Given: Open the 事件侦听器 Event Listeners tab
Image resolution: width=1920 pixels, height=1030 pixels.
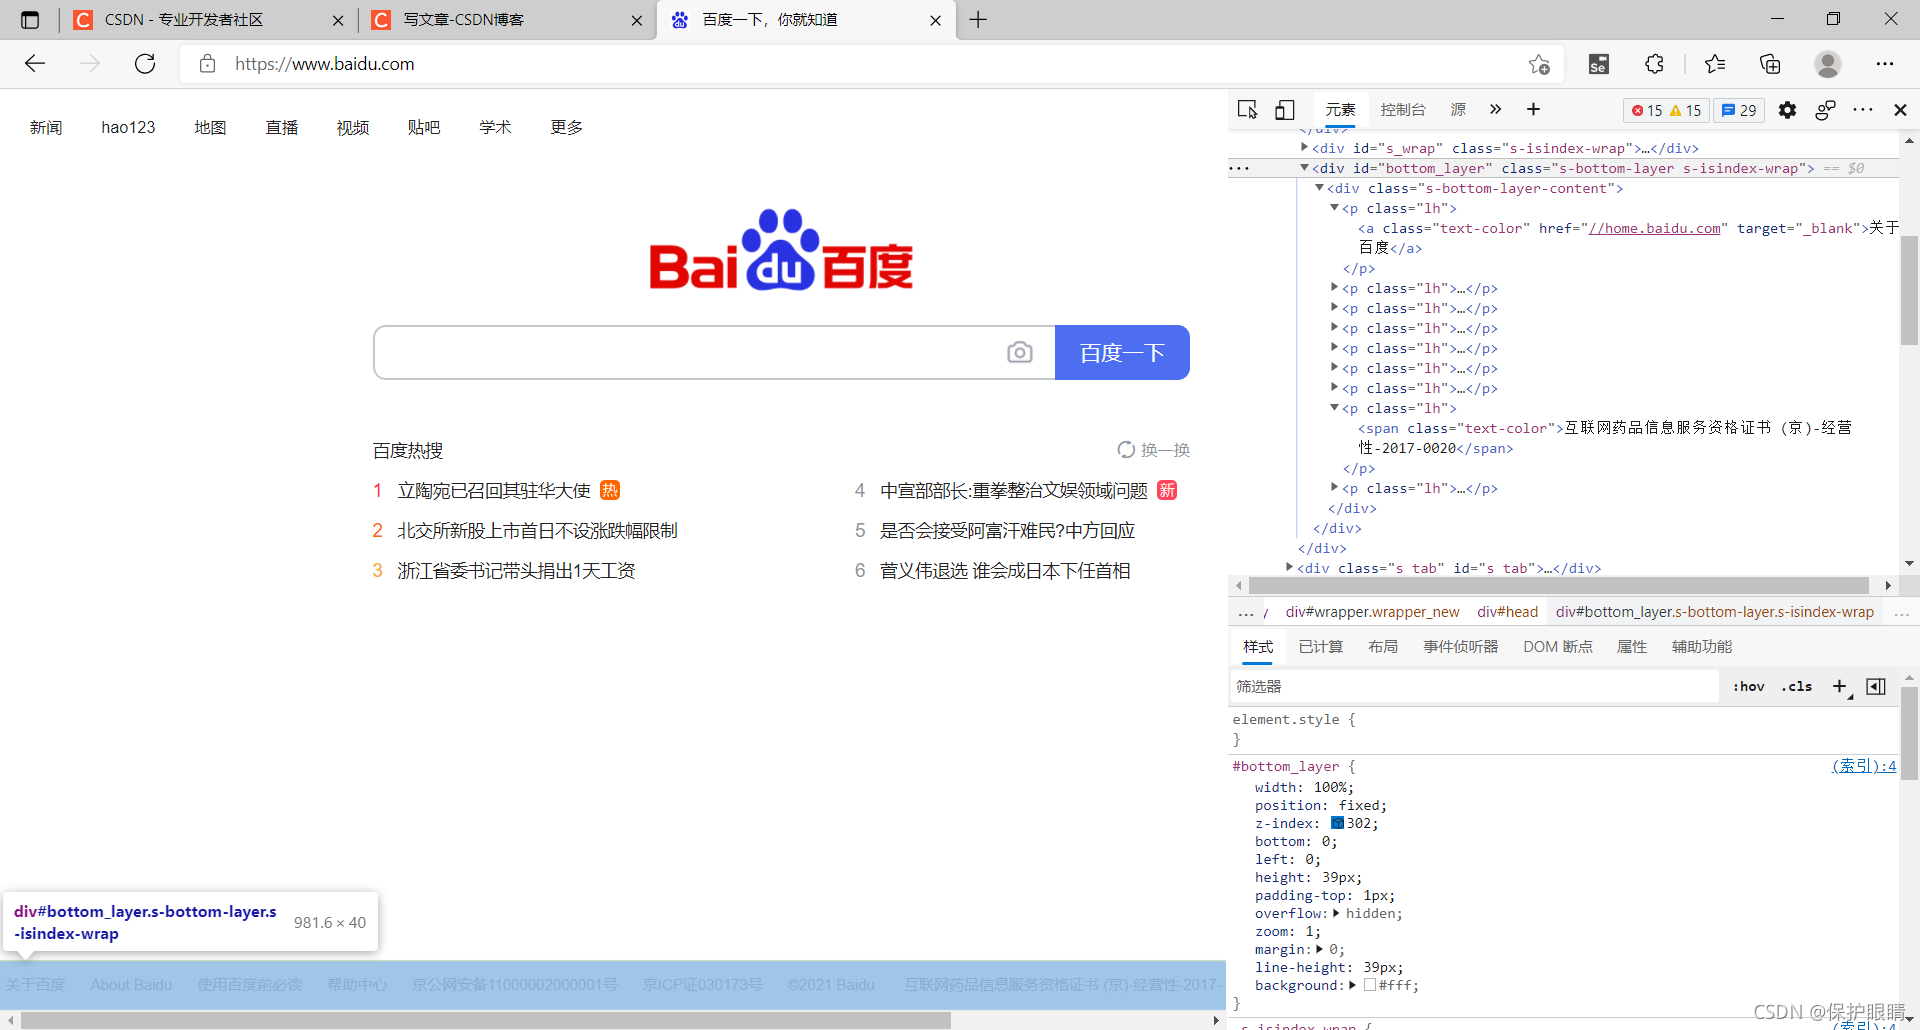Looking at the screenshot, I should click(x=1461, y=647).
